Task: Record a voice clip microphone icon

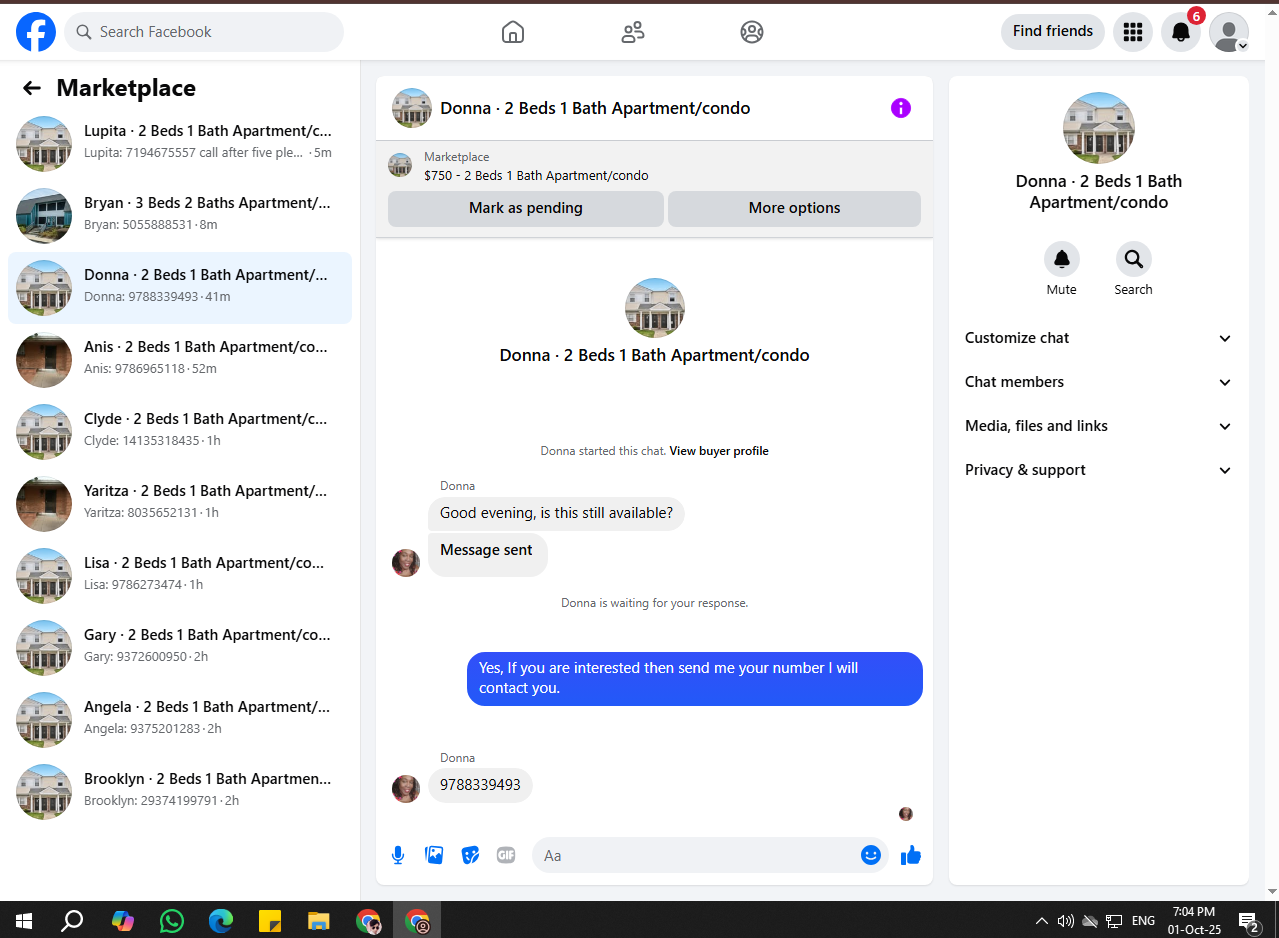Action: pos(398,855)
